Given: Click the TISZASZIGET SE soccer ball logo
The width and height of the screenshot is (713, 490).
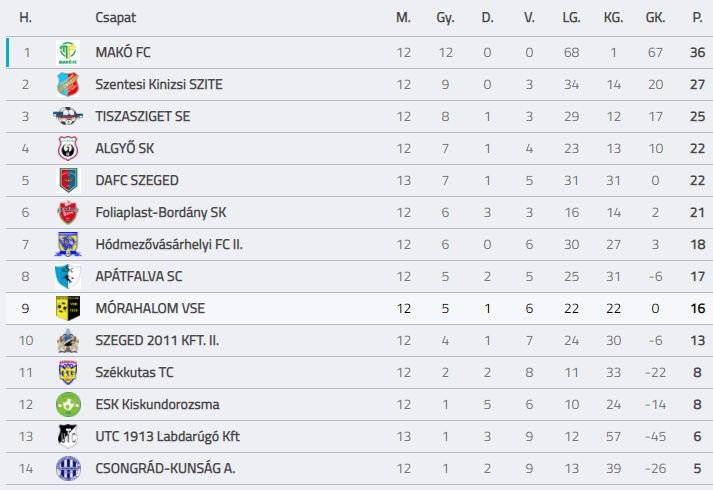Looking at the screenshot, I should pyautogui.click(x=68, y=116).
